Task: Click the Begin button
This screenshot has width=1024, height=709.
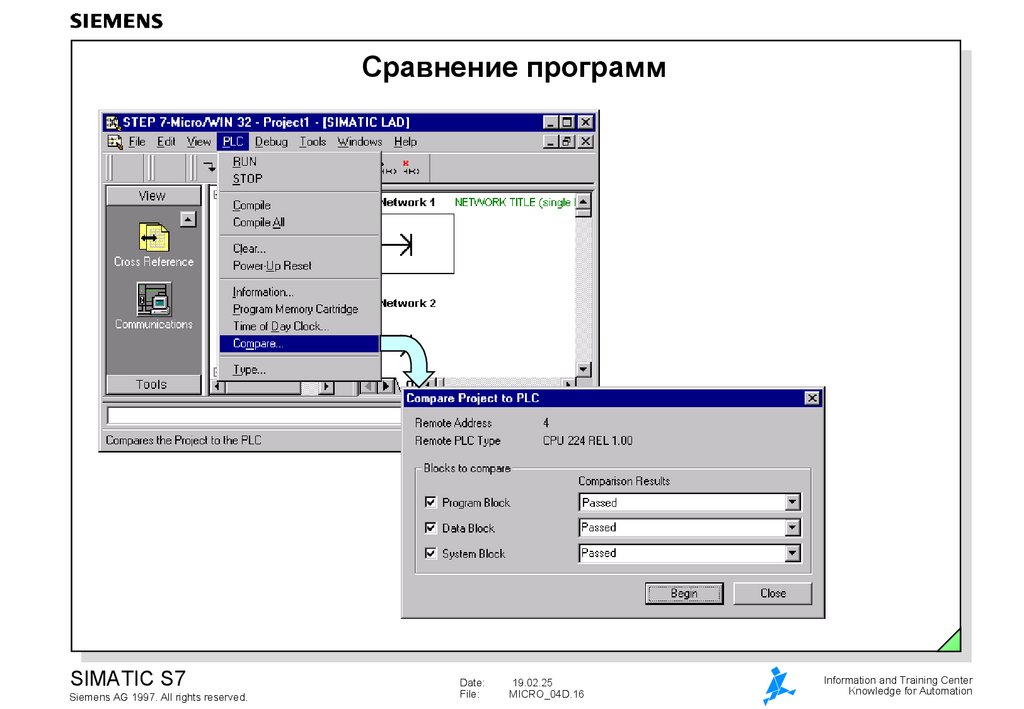Action: point(684,593)
